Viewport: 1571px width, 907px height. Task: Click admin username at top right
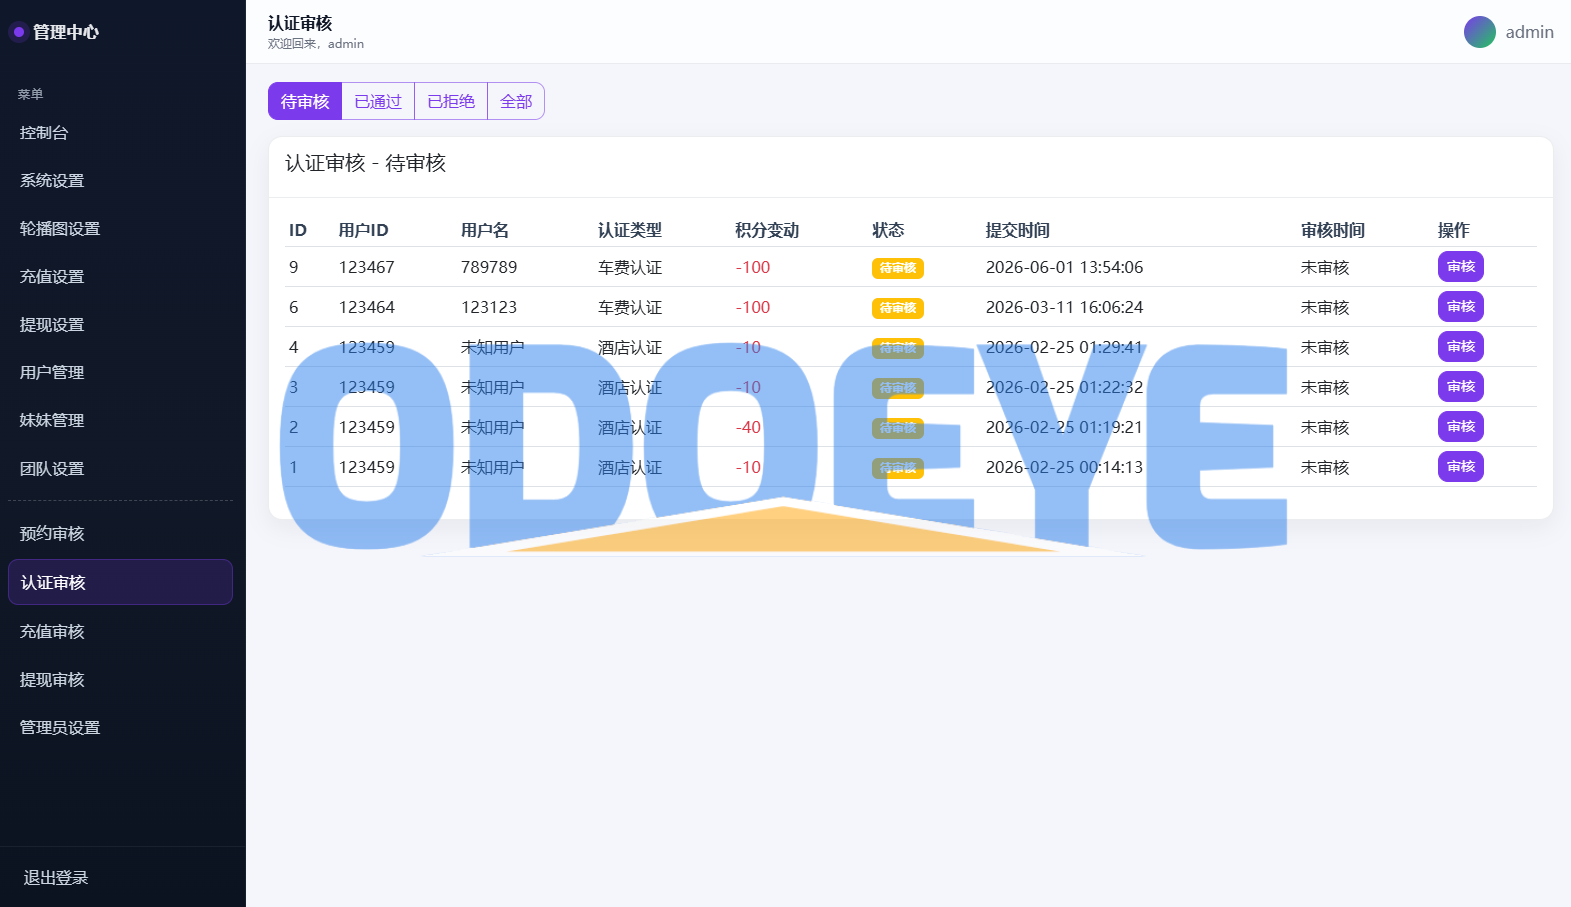(x=1530, y=32)
